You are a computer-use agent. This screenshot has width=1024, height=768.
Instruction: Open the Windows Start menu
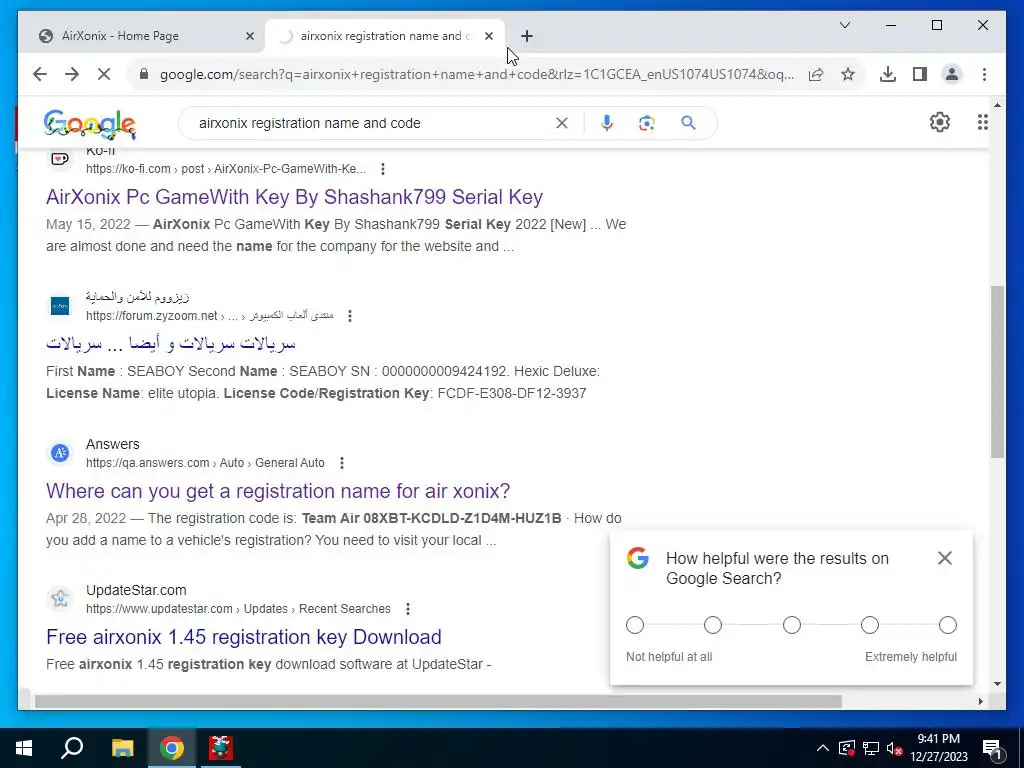24,748
